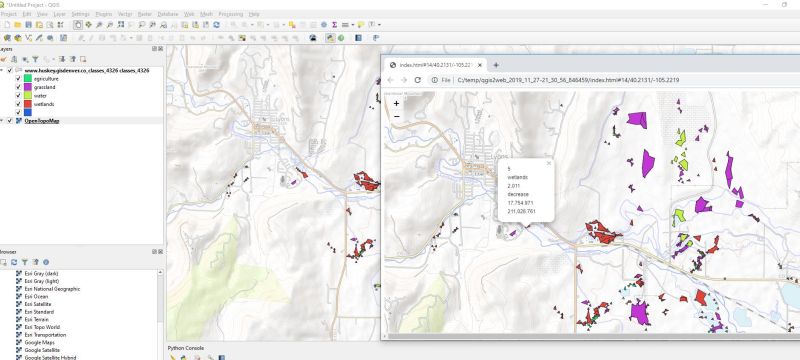
Task: Open statistical summary sigma icon
Action: coord(334,24)
